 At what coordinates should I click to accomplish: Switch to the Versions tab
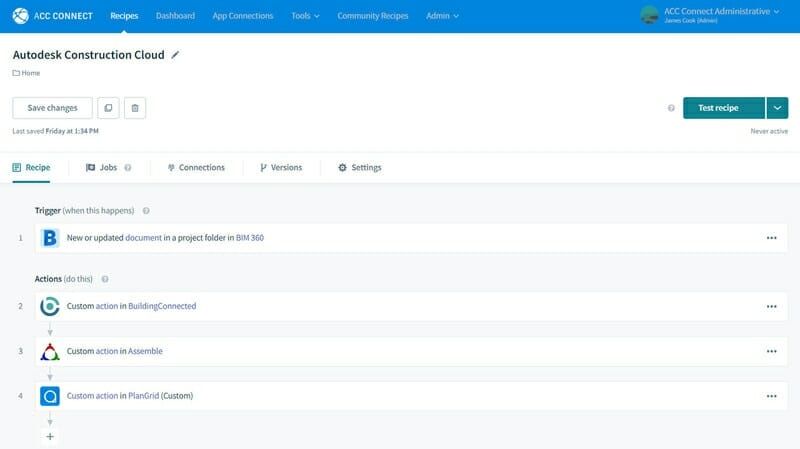pyautogui.click(x=281, y=167)
